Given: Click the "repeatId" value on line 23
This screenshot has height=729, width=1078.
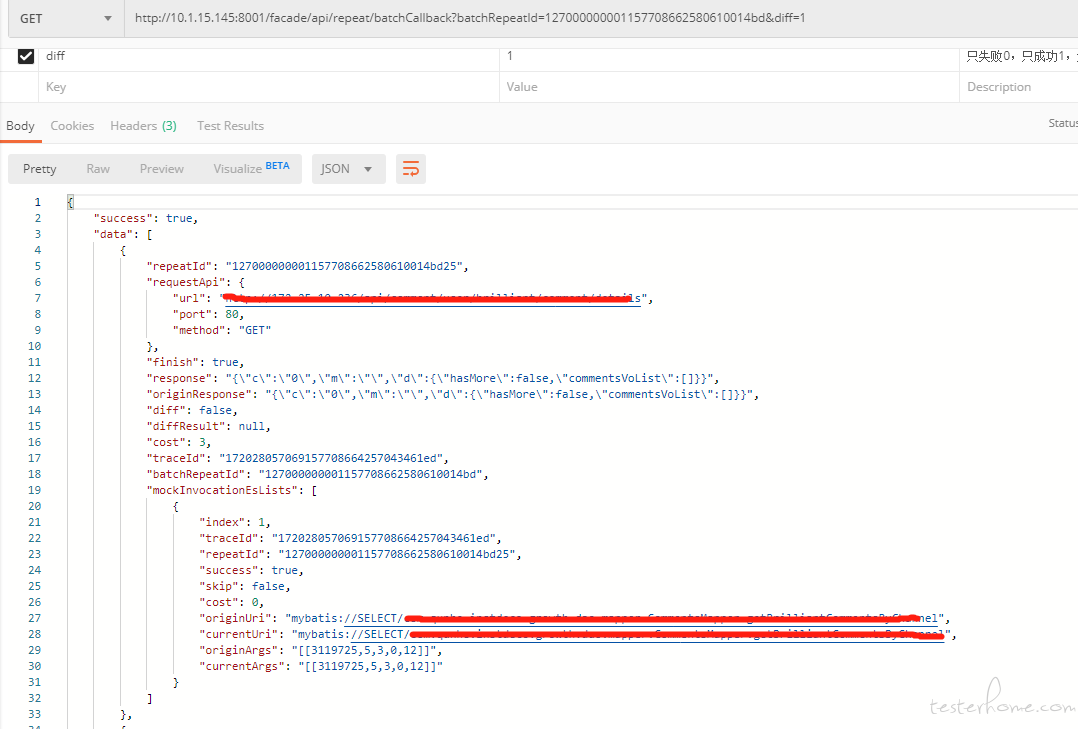Looking at the screenshot, I should tap(399, 554).
